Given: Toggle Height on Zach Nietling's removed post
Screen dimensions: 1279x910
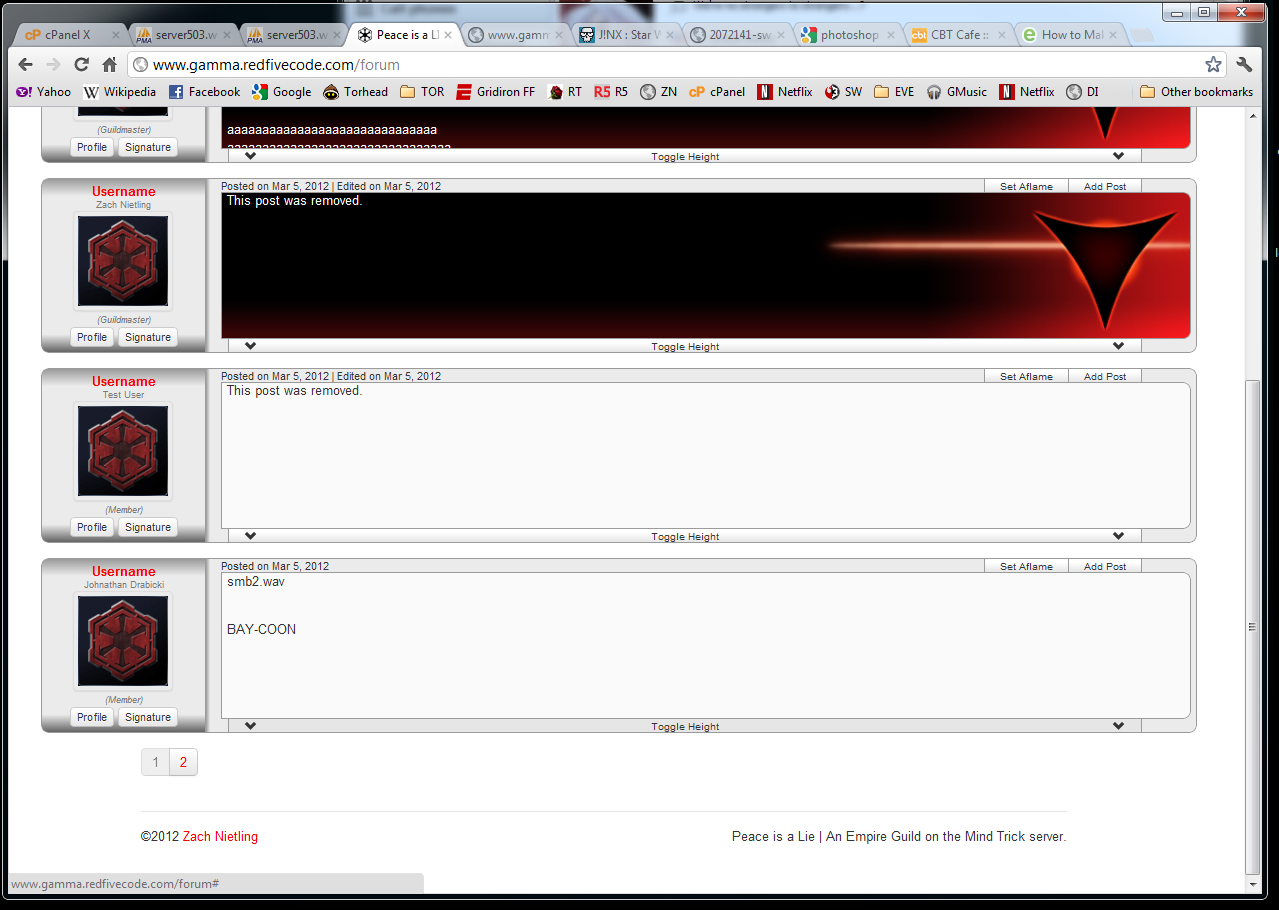Looking at the screenshot, I should click(685, 347).
